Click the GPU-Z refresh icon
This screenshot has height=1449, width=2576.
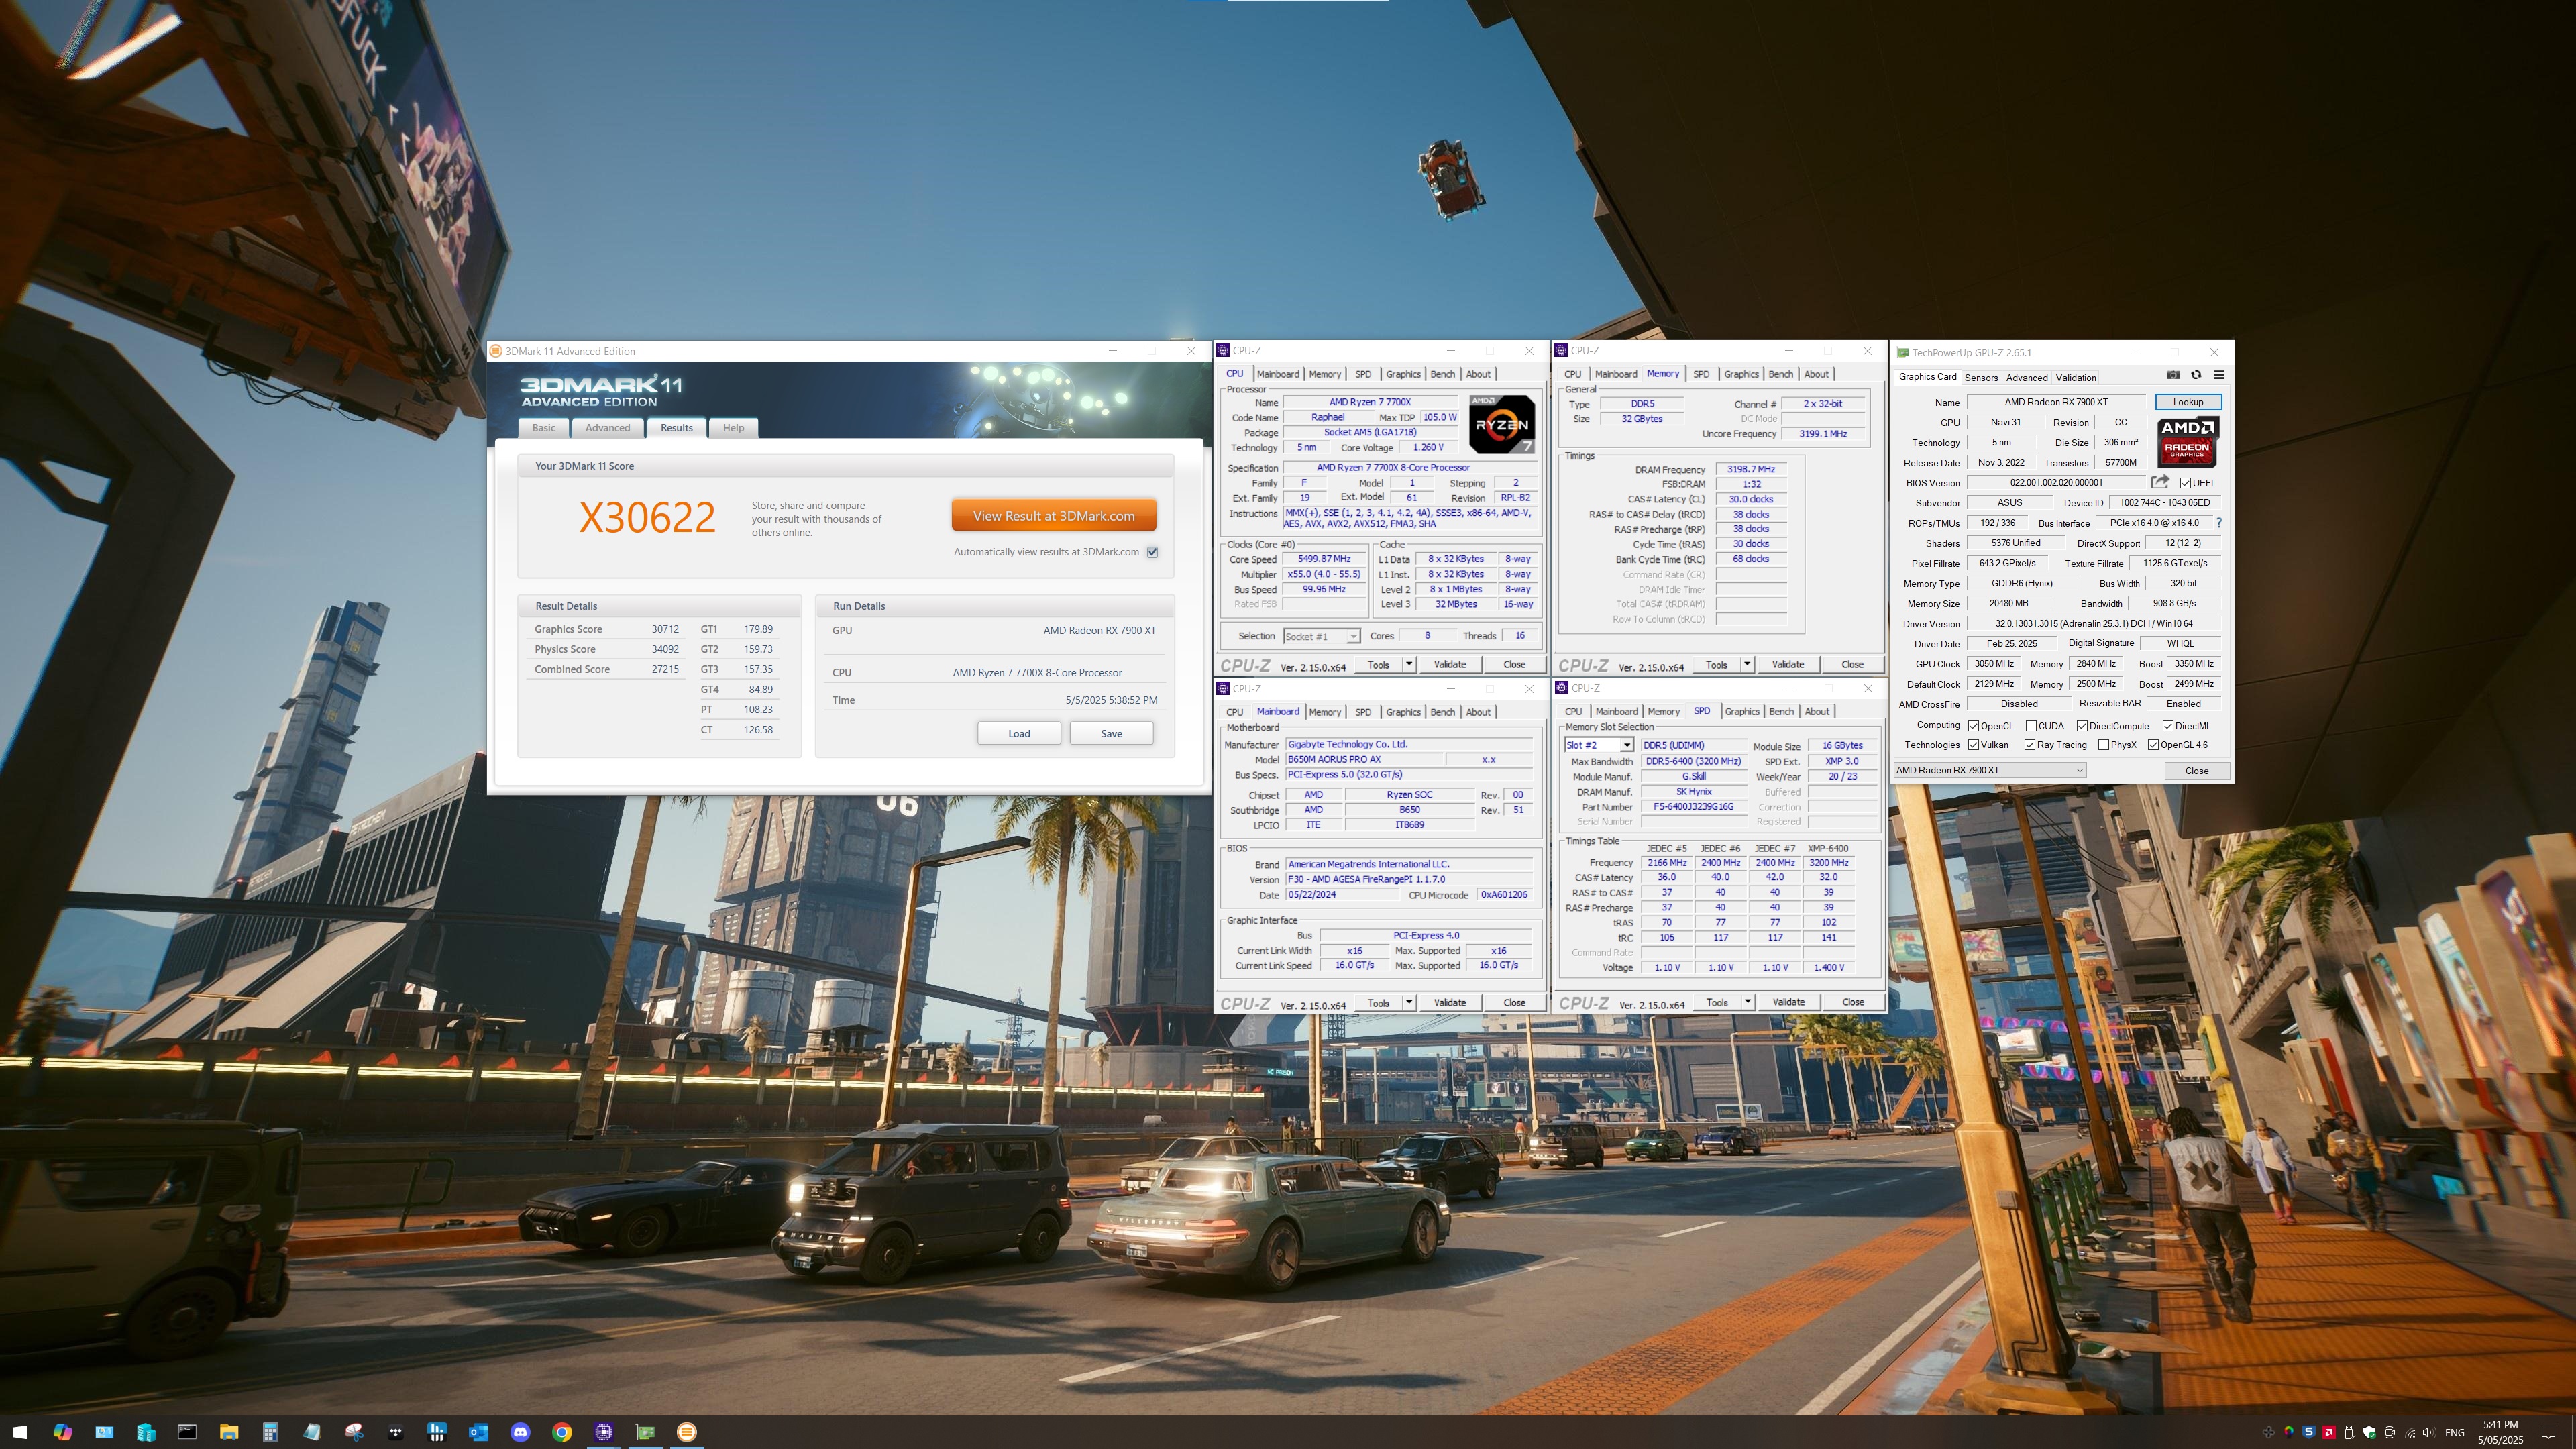pyautogui.click(x=2196, y=375)
